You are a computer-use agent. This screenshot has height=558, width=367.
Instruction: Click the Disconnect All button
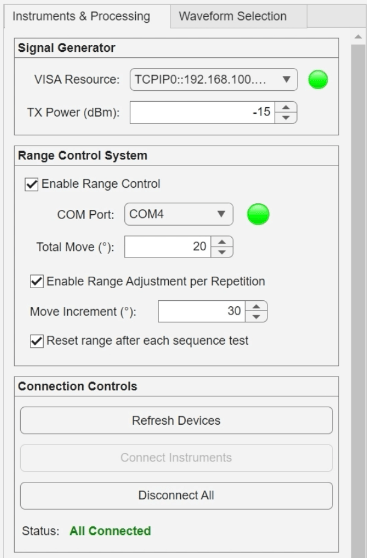click(176, 495)
